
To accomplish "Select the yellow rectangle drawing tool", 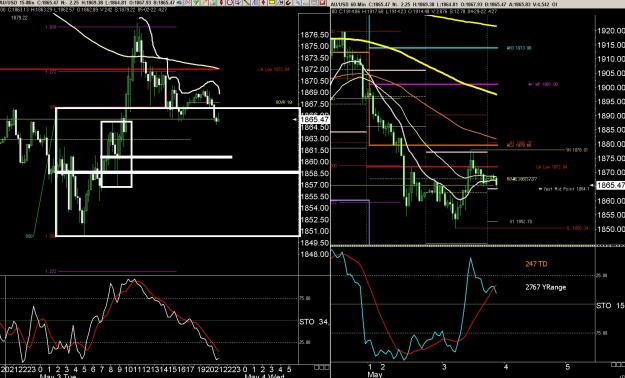I will [272, 2].
